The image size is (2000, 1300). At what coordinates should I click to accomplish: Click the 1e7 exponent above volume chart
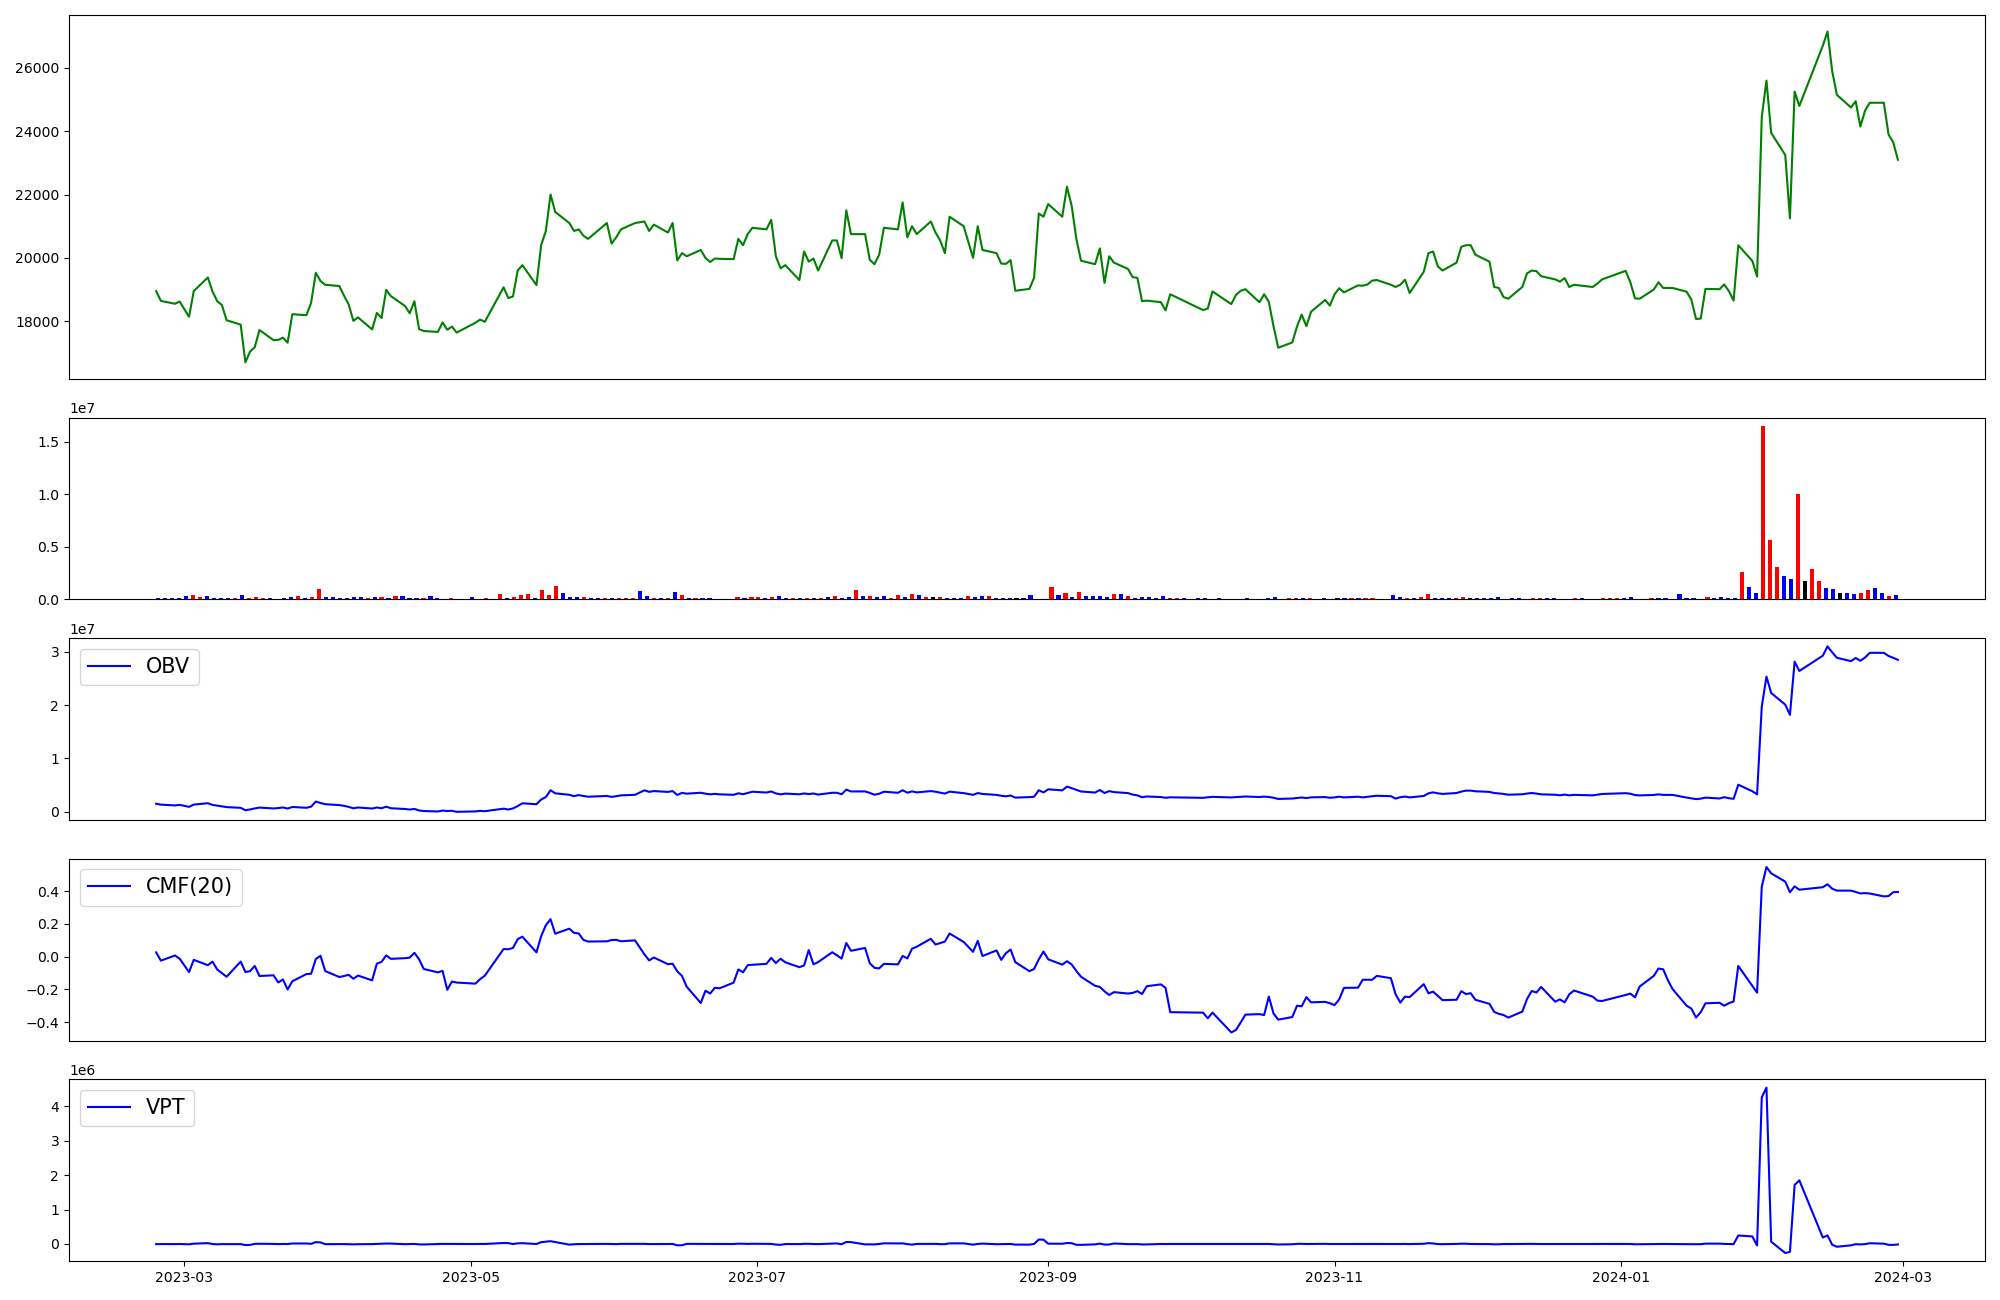point(82,408)
